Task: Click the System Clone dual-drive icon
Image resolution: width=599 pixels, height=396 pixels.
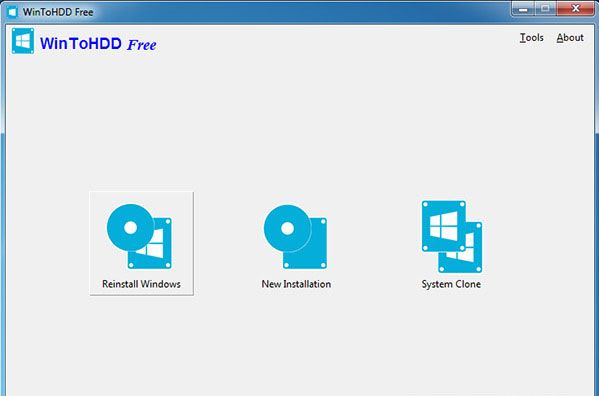Action: tap(452, 237)
